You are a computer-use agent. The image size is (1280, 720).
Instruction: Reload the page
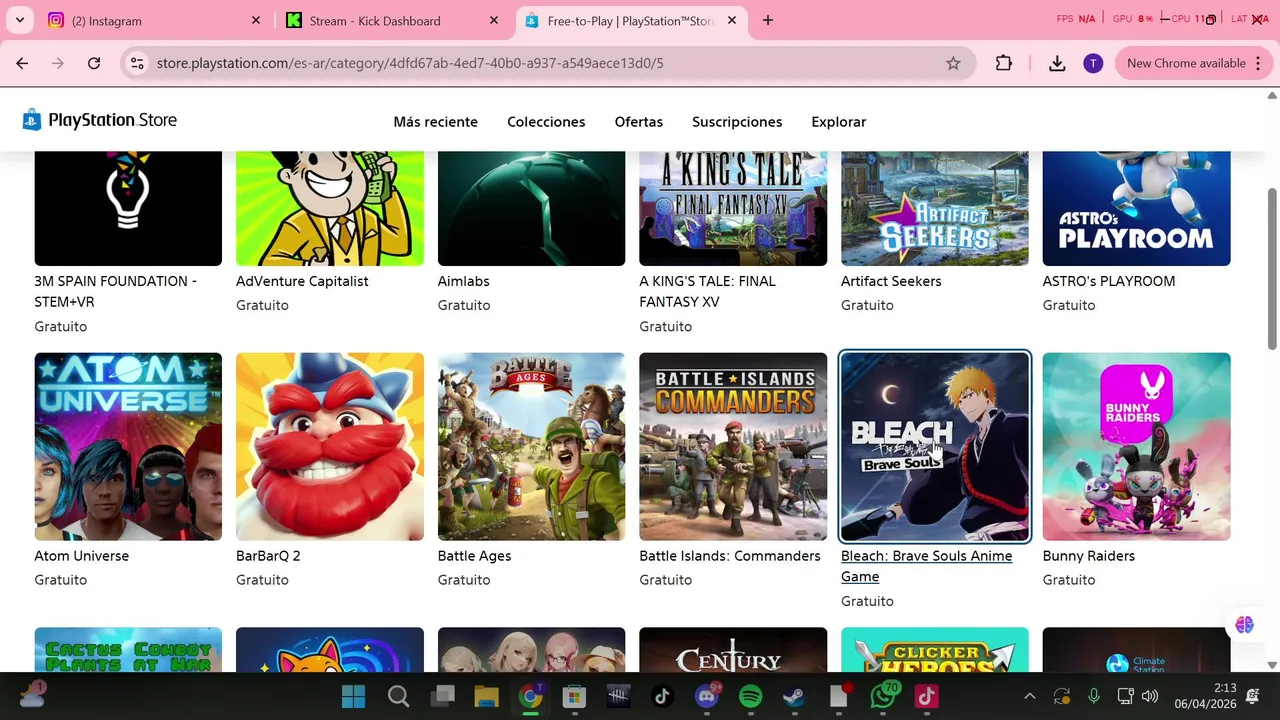click(x=94, y=63)
